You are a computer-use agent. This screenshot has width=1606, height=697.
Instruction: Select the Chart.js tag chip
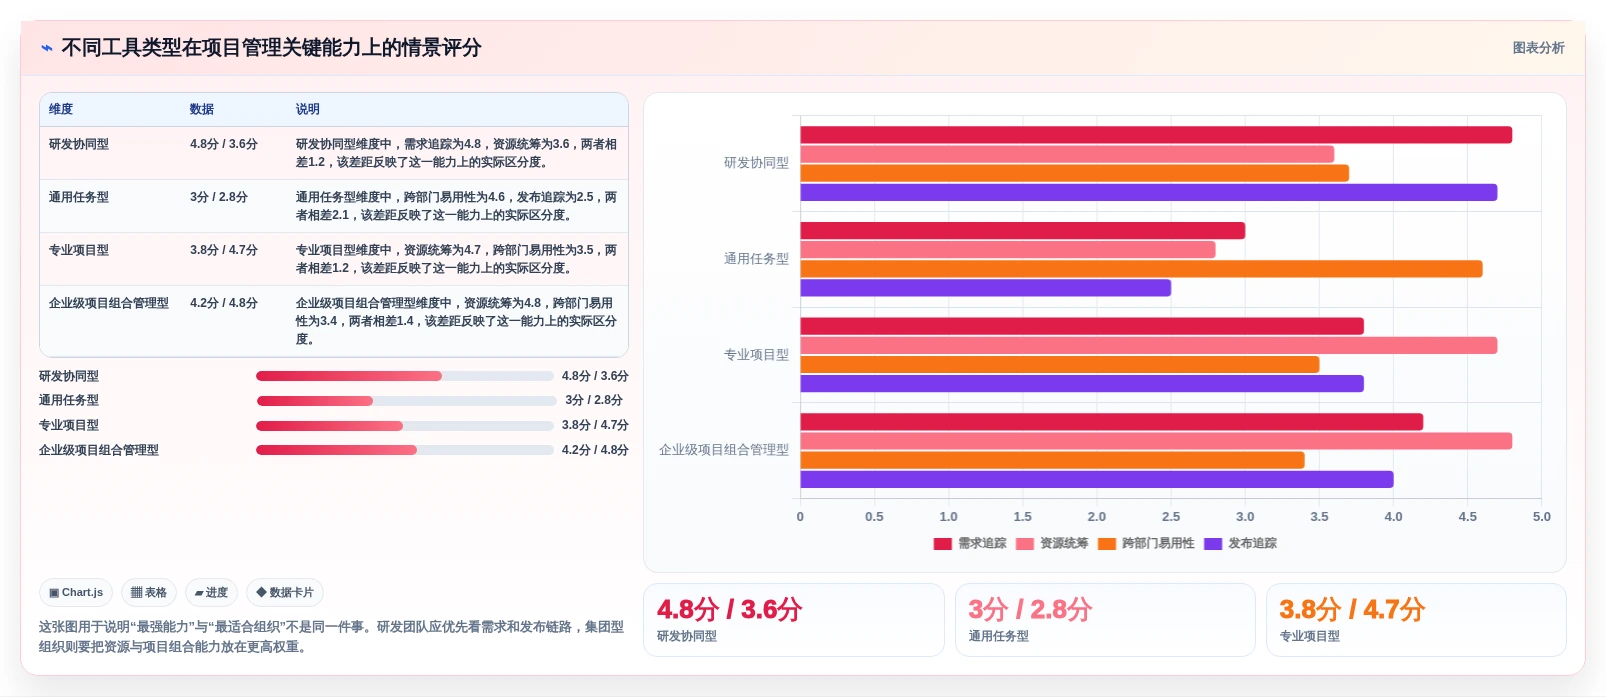(76, 592)
